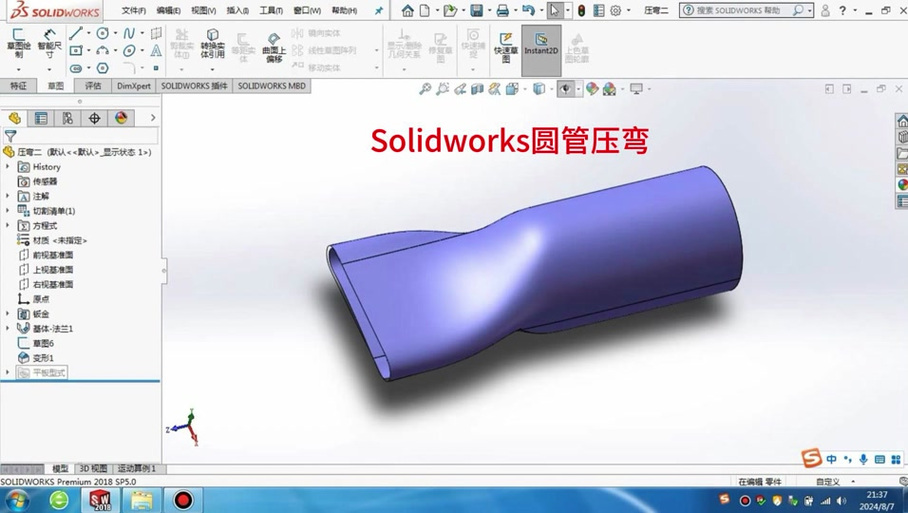Toggle Hide/Show Items eye button
Image resolution: width=908 pixels, height=513 pixels.
pyautogui.click(x=565, y=89)
